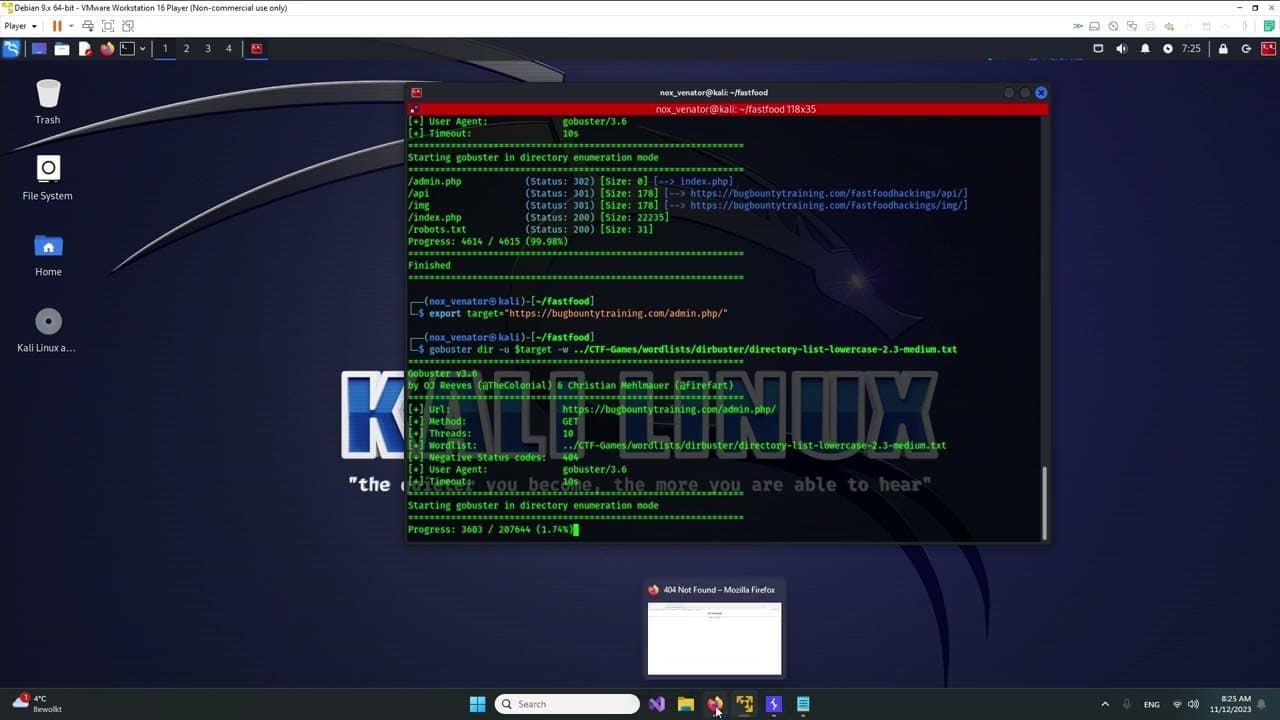This screenshot has width=1280, height=720.
Task: Pause the virtual machine
Action: tap(57, 26)
